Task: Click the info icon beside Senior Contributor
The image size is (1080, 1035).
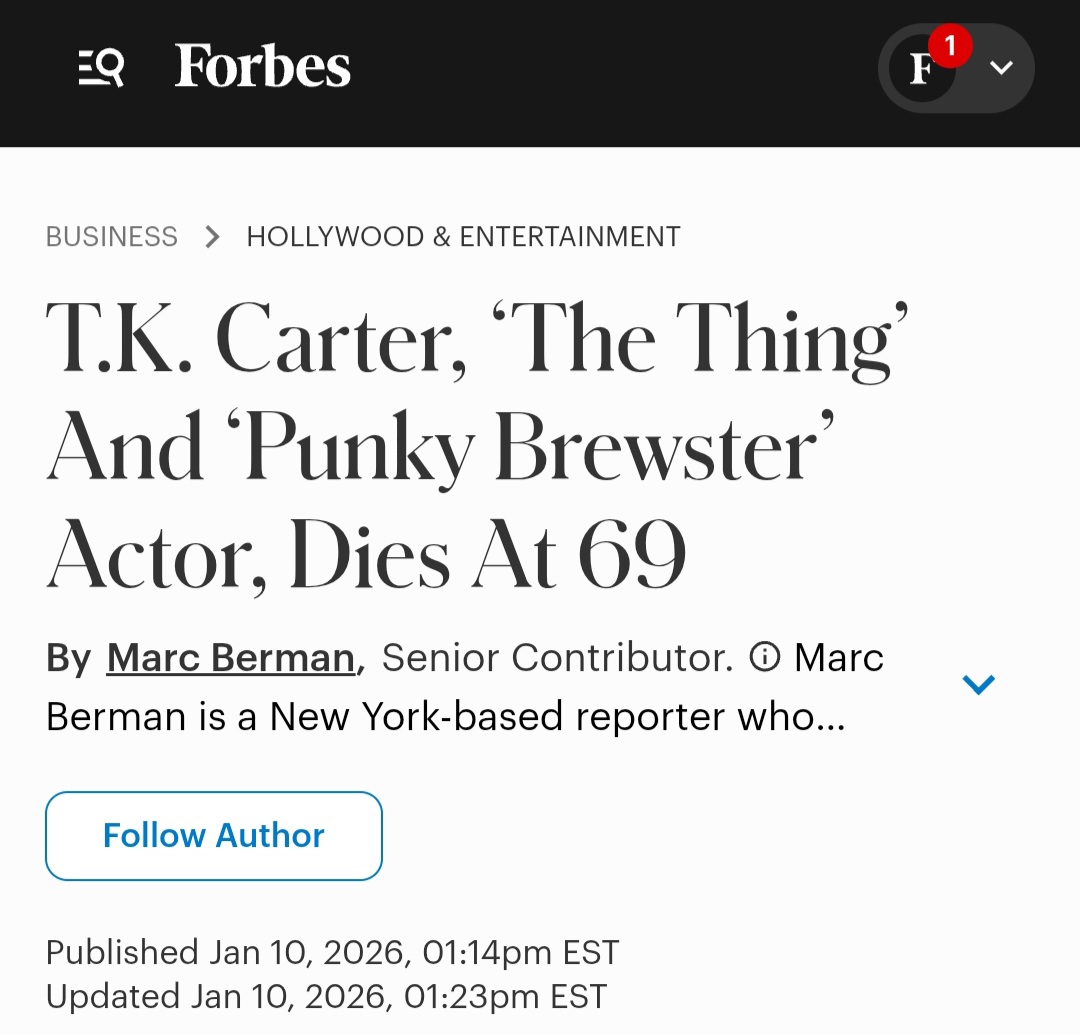Action: 765,657
